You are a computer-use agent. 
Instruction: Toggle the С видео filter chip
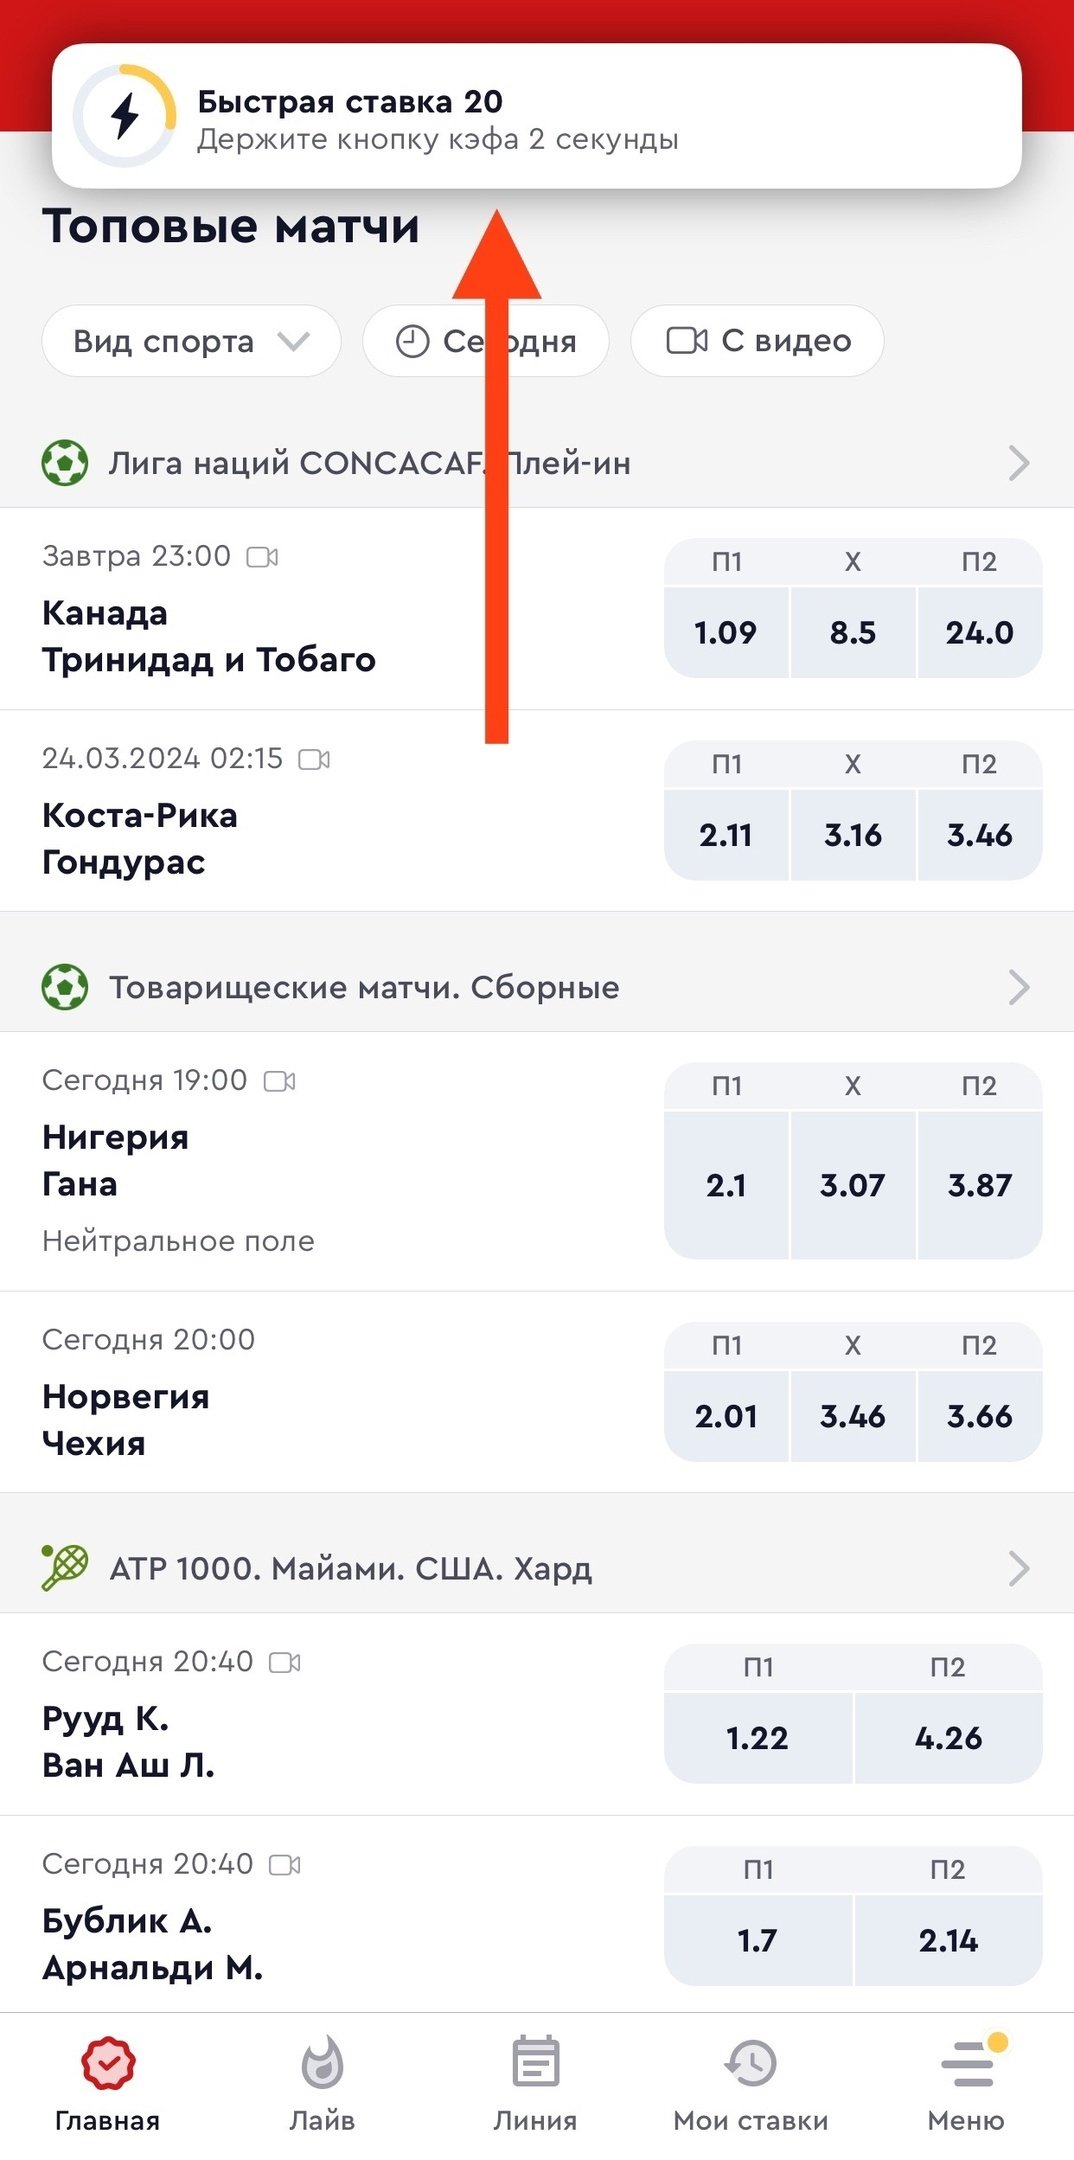pyautogui.click(x=757, y=341)
